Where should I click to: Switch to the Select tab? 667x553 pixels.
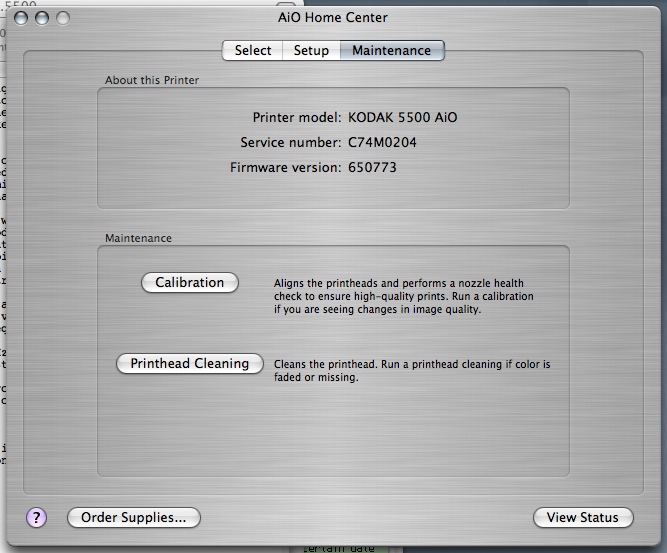point(253,50)
